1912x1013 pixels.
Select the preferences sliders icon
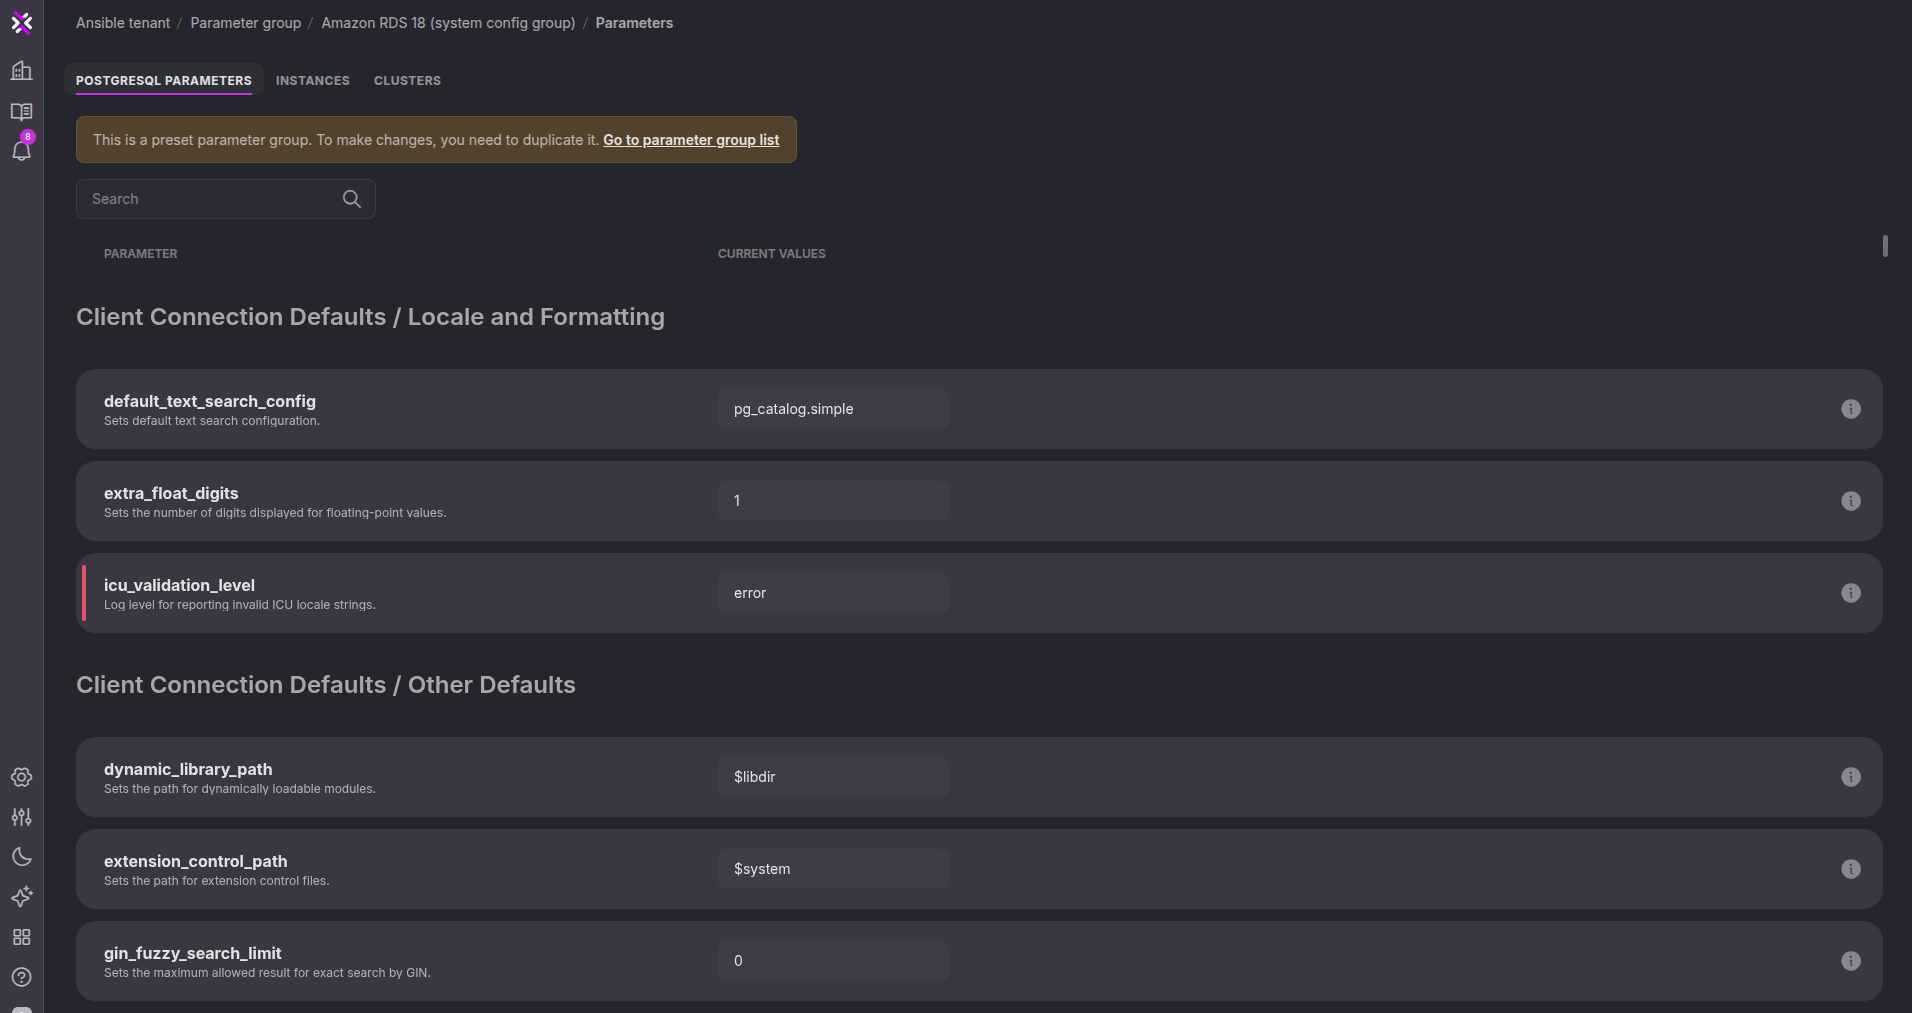tap(22, 817)
